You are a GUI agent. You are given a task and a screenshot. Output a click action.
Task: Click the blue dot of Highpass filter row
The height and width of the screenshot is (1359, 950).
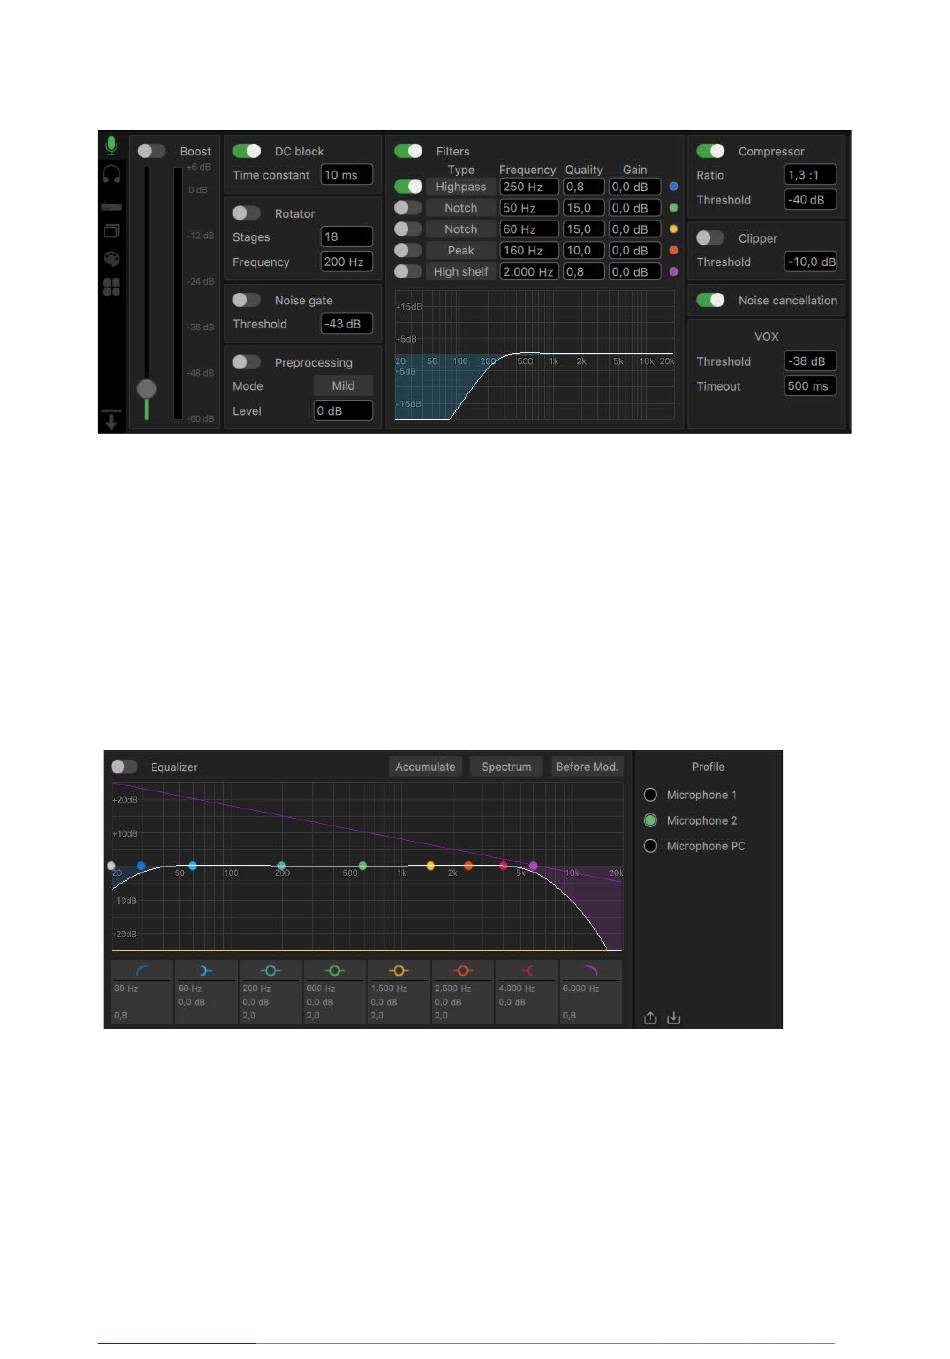[673, 187]
